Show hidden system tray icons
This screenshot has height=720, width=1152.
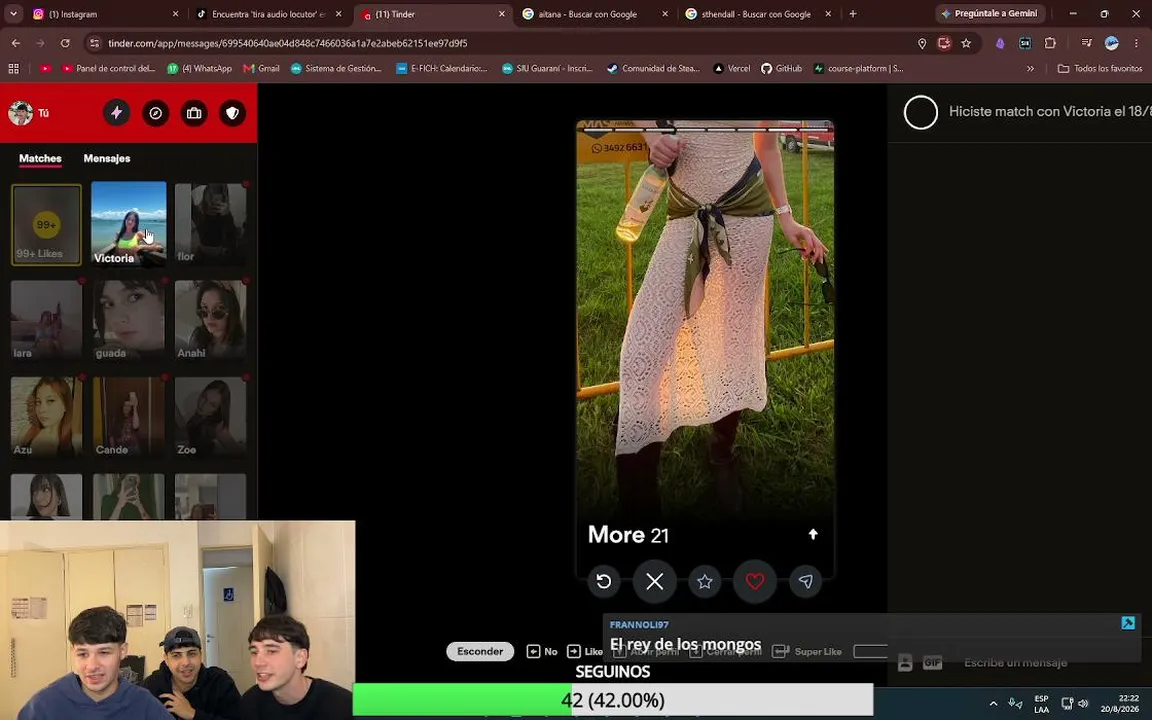993,704
